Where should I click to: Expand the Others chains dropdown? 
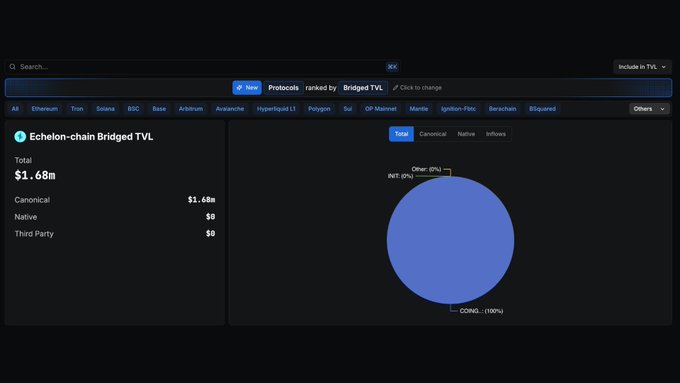click(x=649, y=109)
